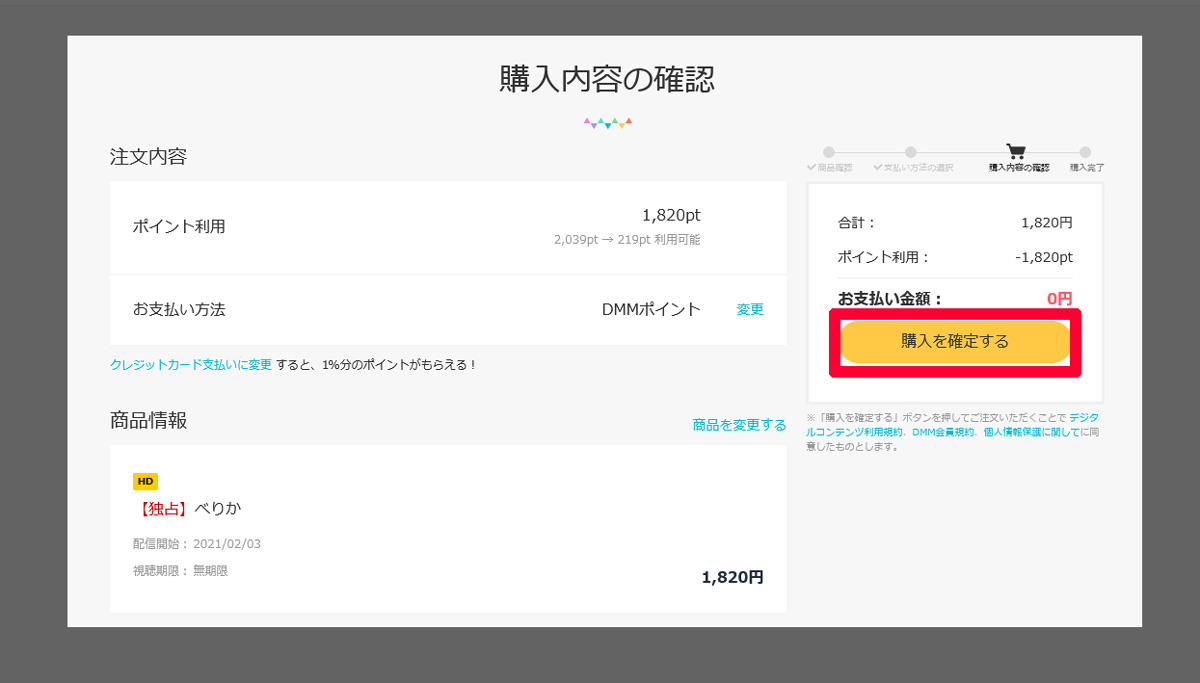Viewport: 1200px width, 683px height.
Task: Click the colorful bunting decoration under the title
Action: 608,124
